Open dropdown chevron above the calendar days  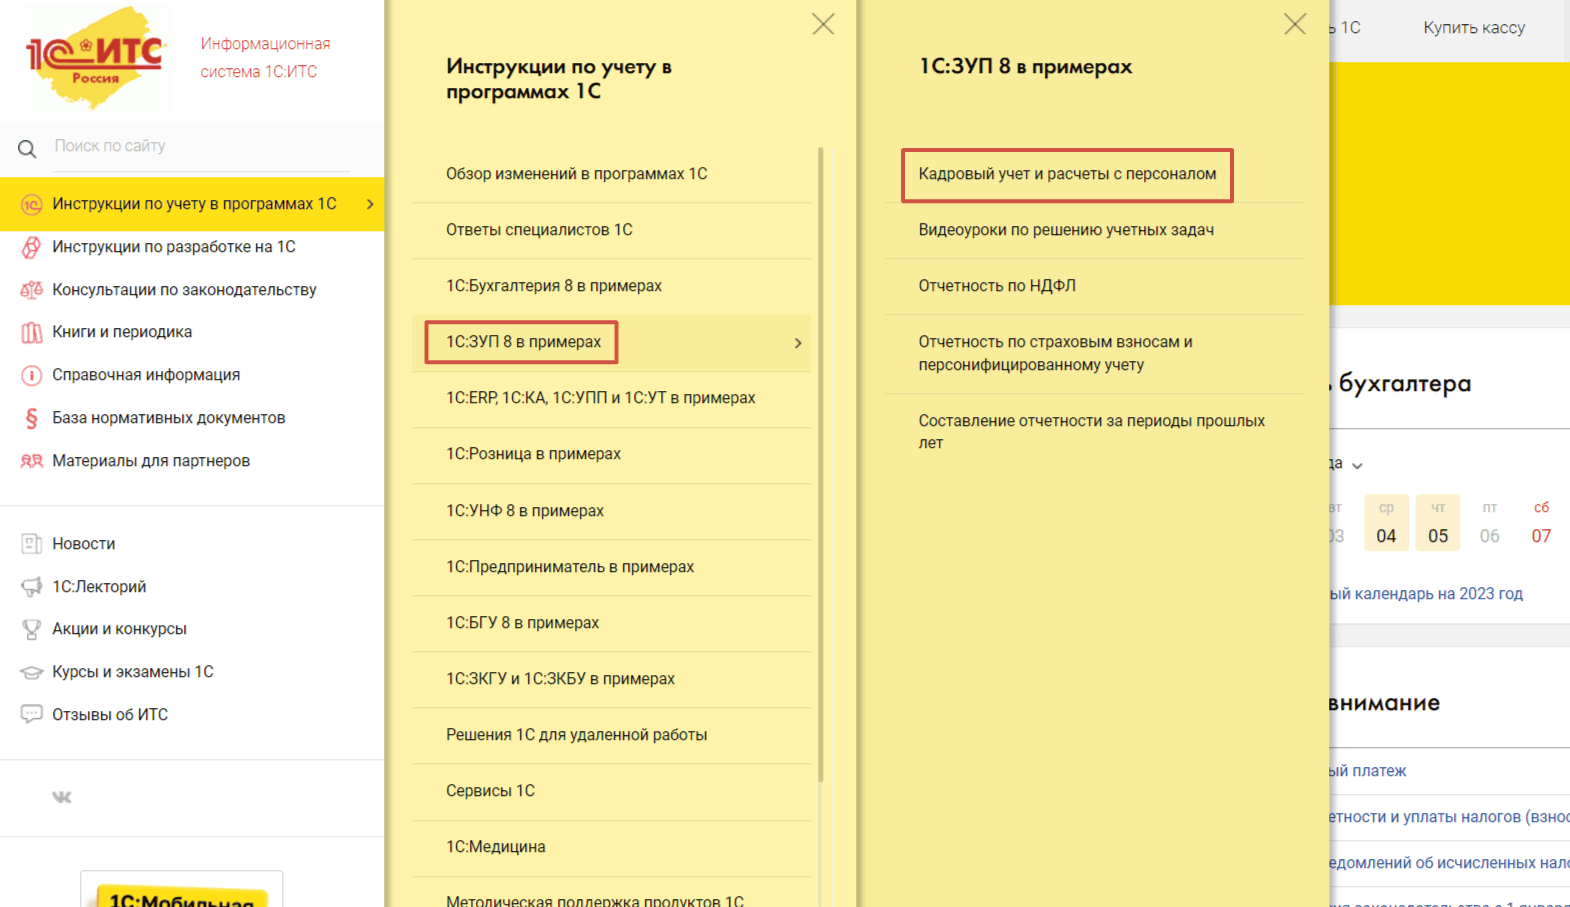(1357, 465)
